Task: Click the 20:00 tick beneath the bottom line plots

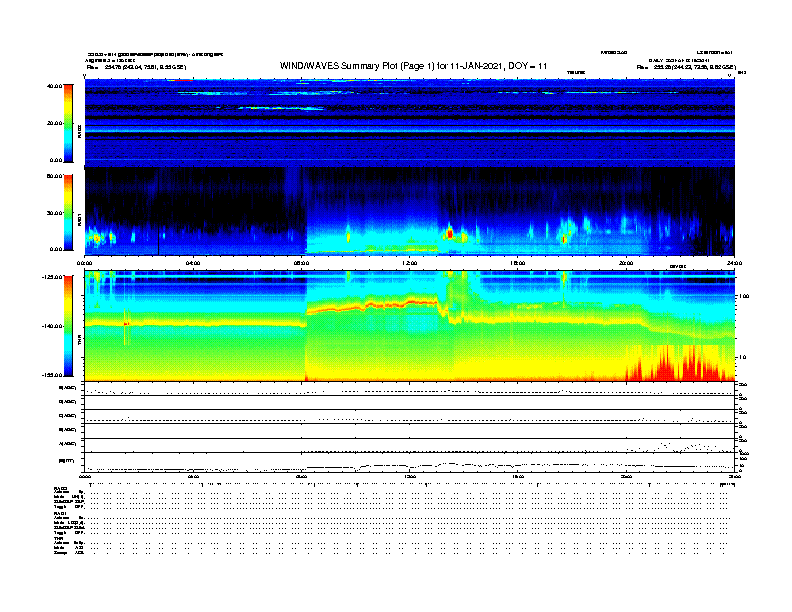Action: pyautogui.click(x=626, y=476)
